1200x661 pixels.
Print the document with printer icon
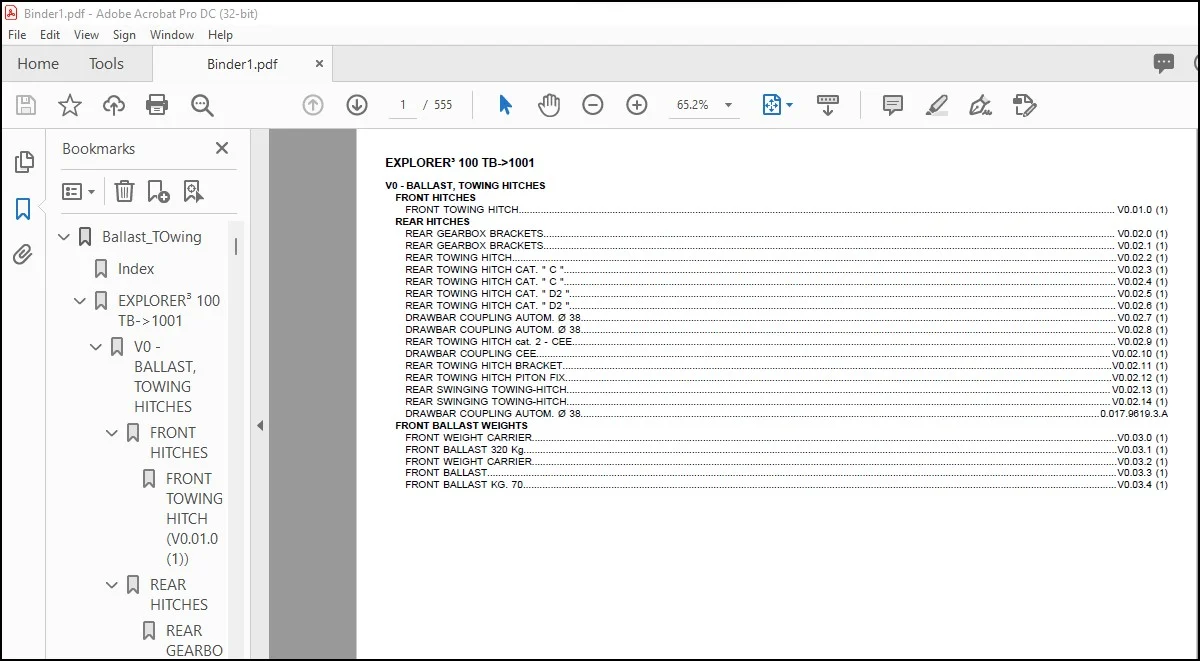pos(157,105)
